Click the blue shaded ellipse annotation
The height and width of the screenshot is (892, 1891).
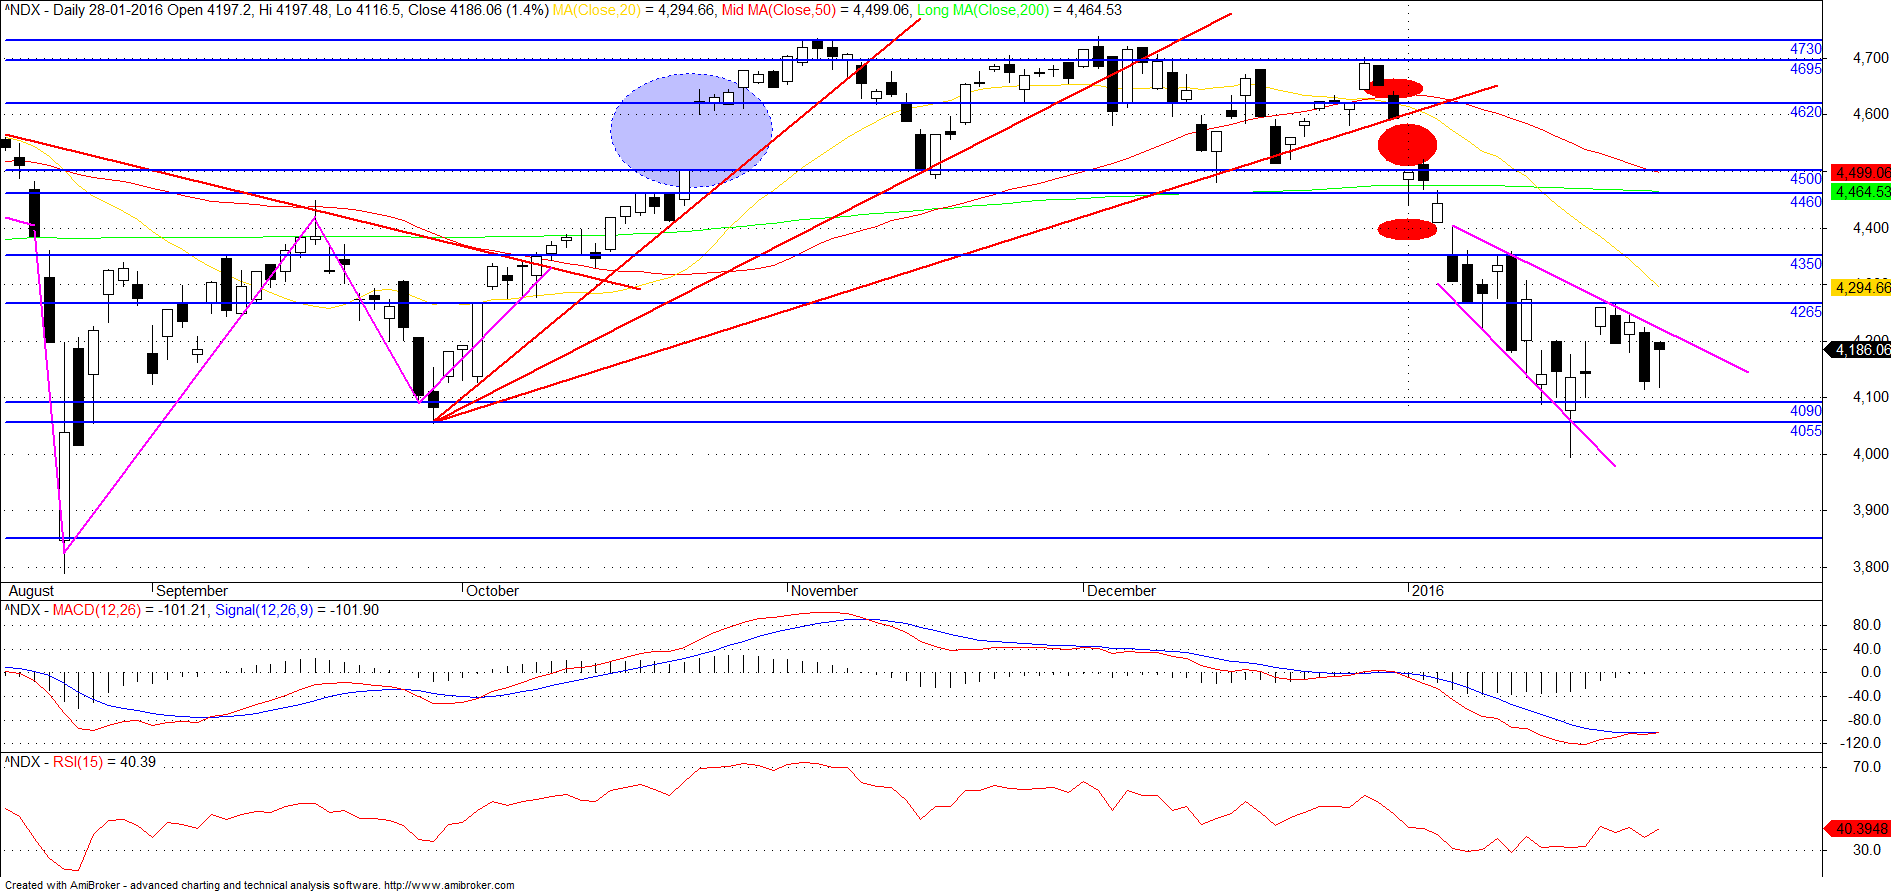coord(691,131)
